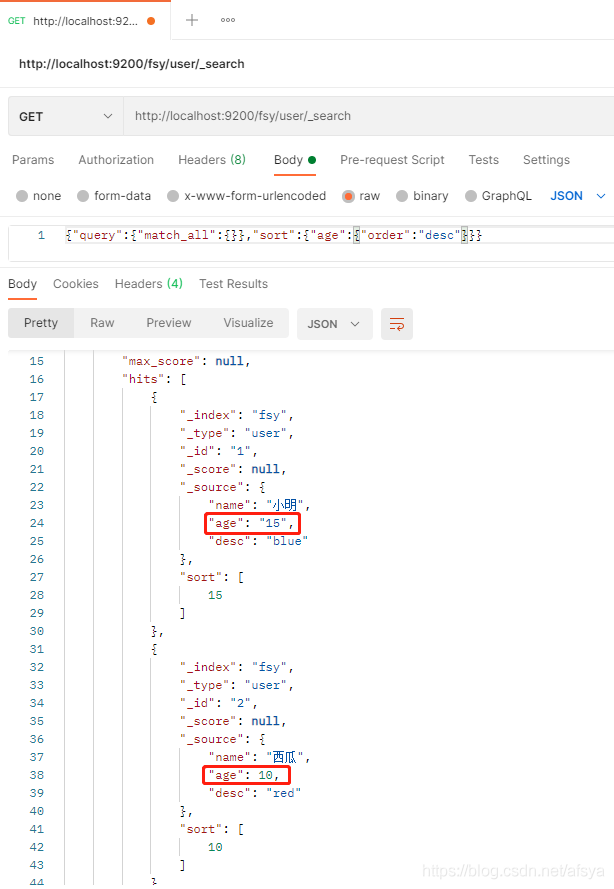Open the GET method dropdown

[x=66, y=116]
